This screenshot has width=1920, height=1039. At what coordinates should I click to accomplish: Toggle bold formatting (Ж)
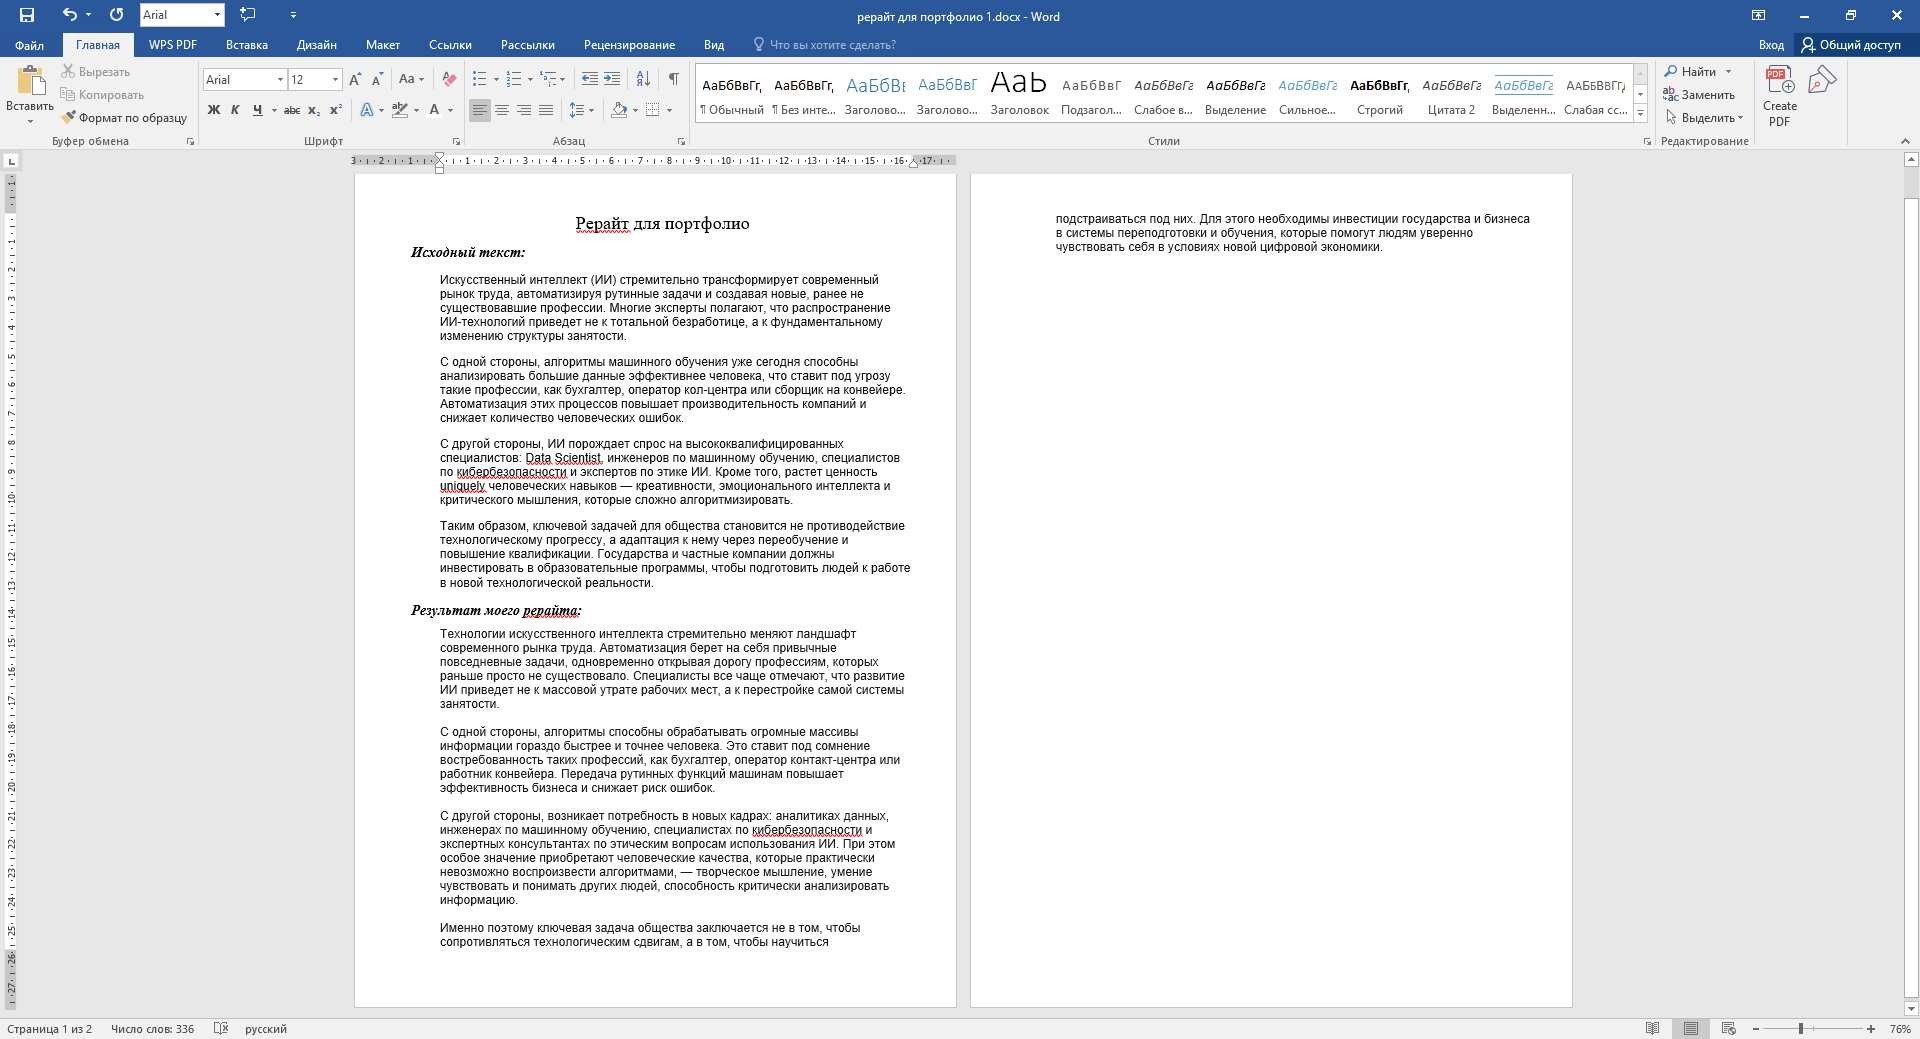tap(213, 110)
